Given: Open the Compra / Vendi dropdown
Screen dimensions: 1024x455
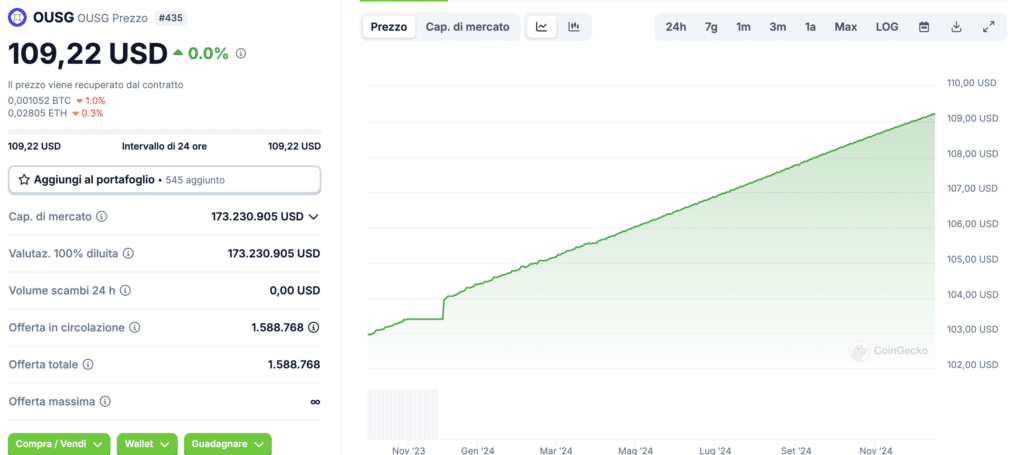Looking at the screenshot, I should 59,444.
